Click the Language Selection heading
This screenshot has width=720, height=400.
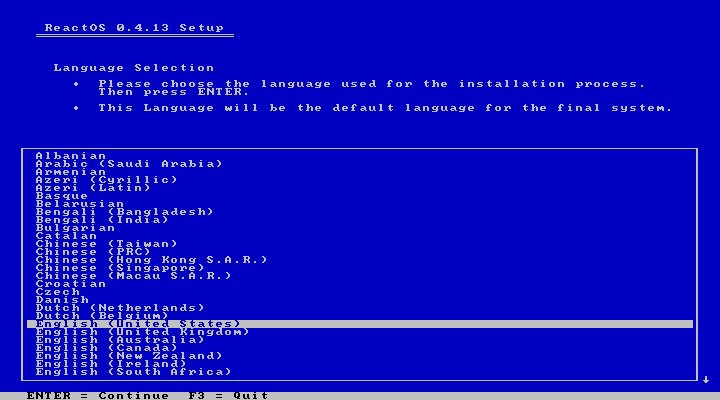tap(134, 68)
